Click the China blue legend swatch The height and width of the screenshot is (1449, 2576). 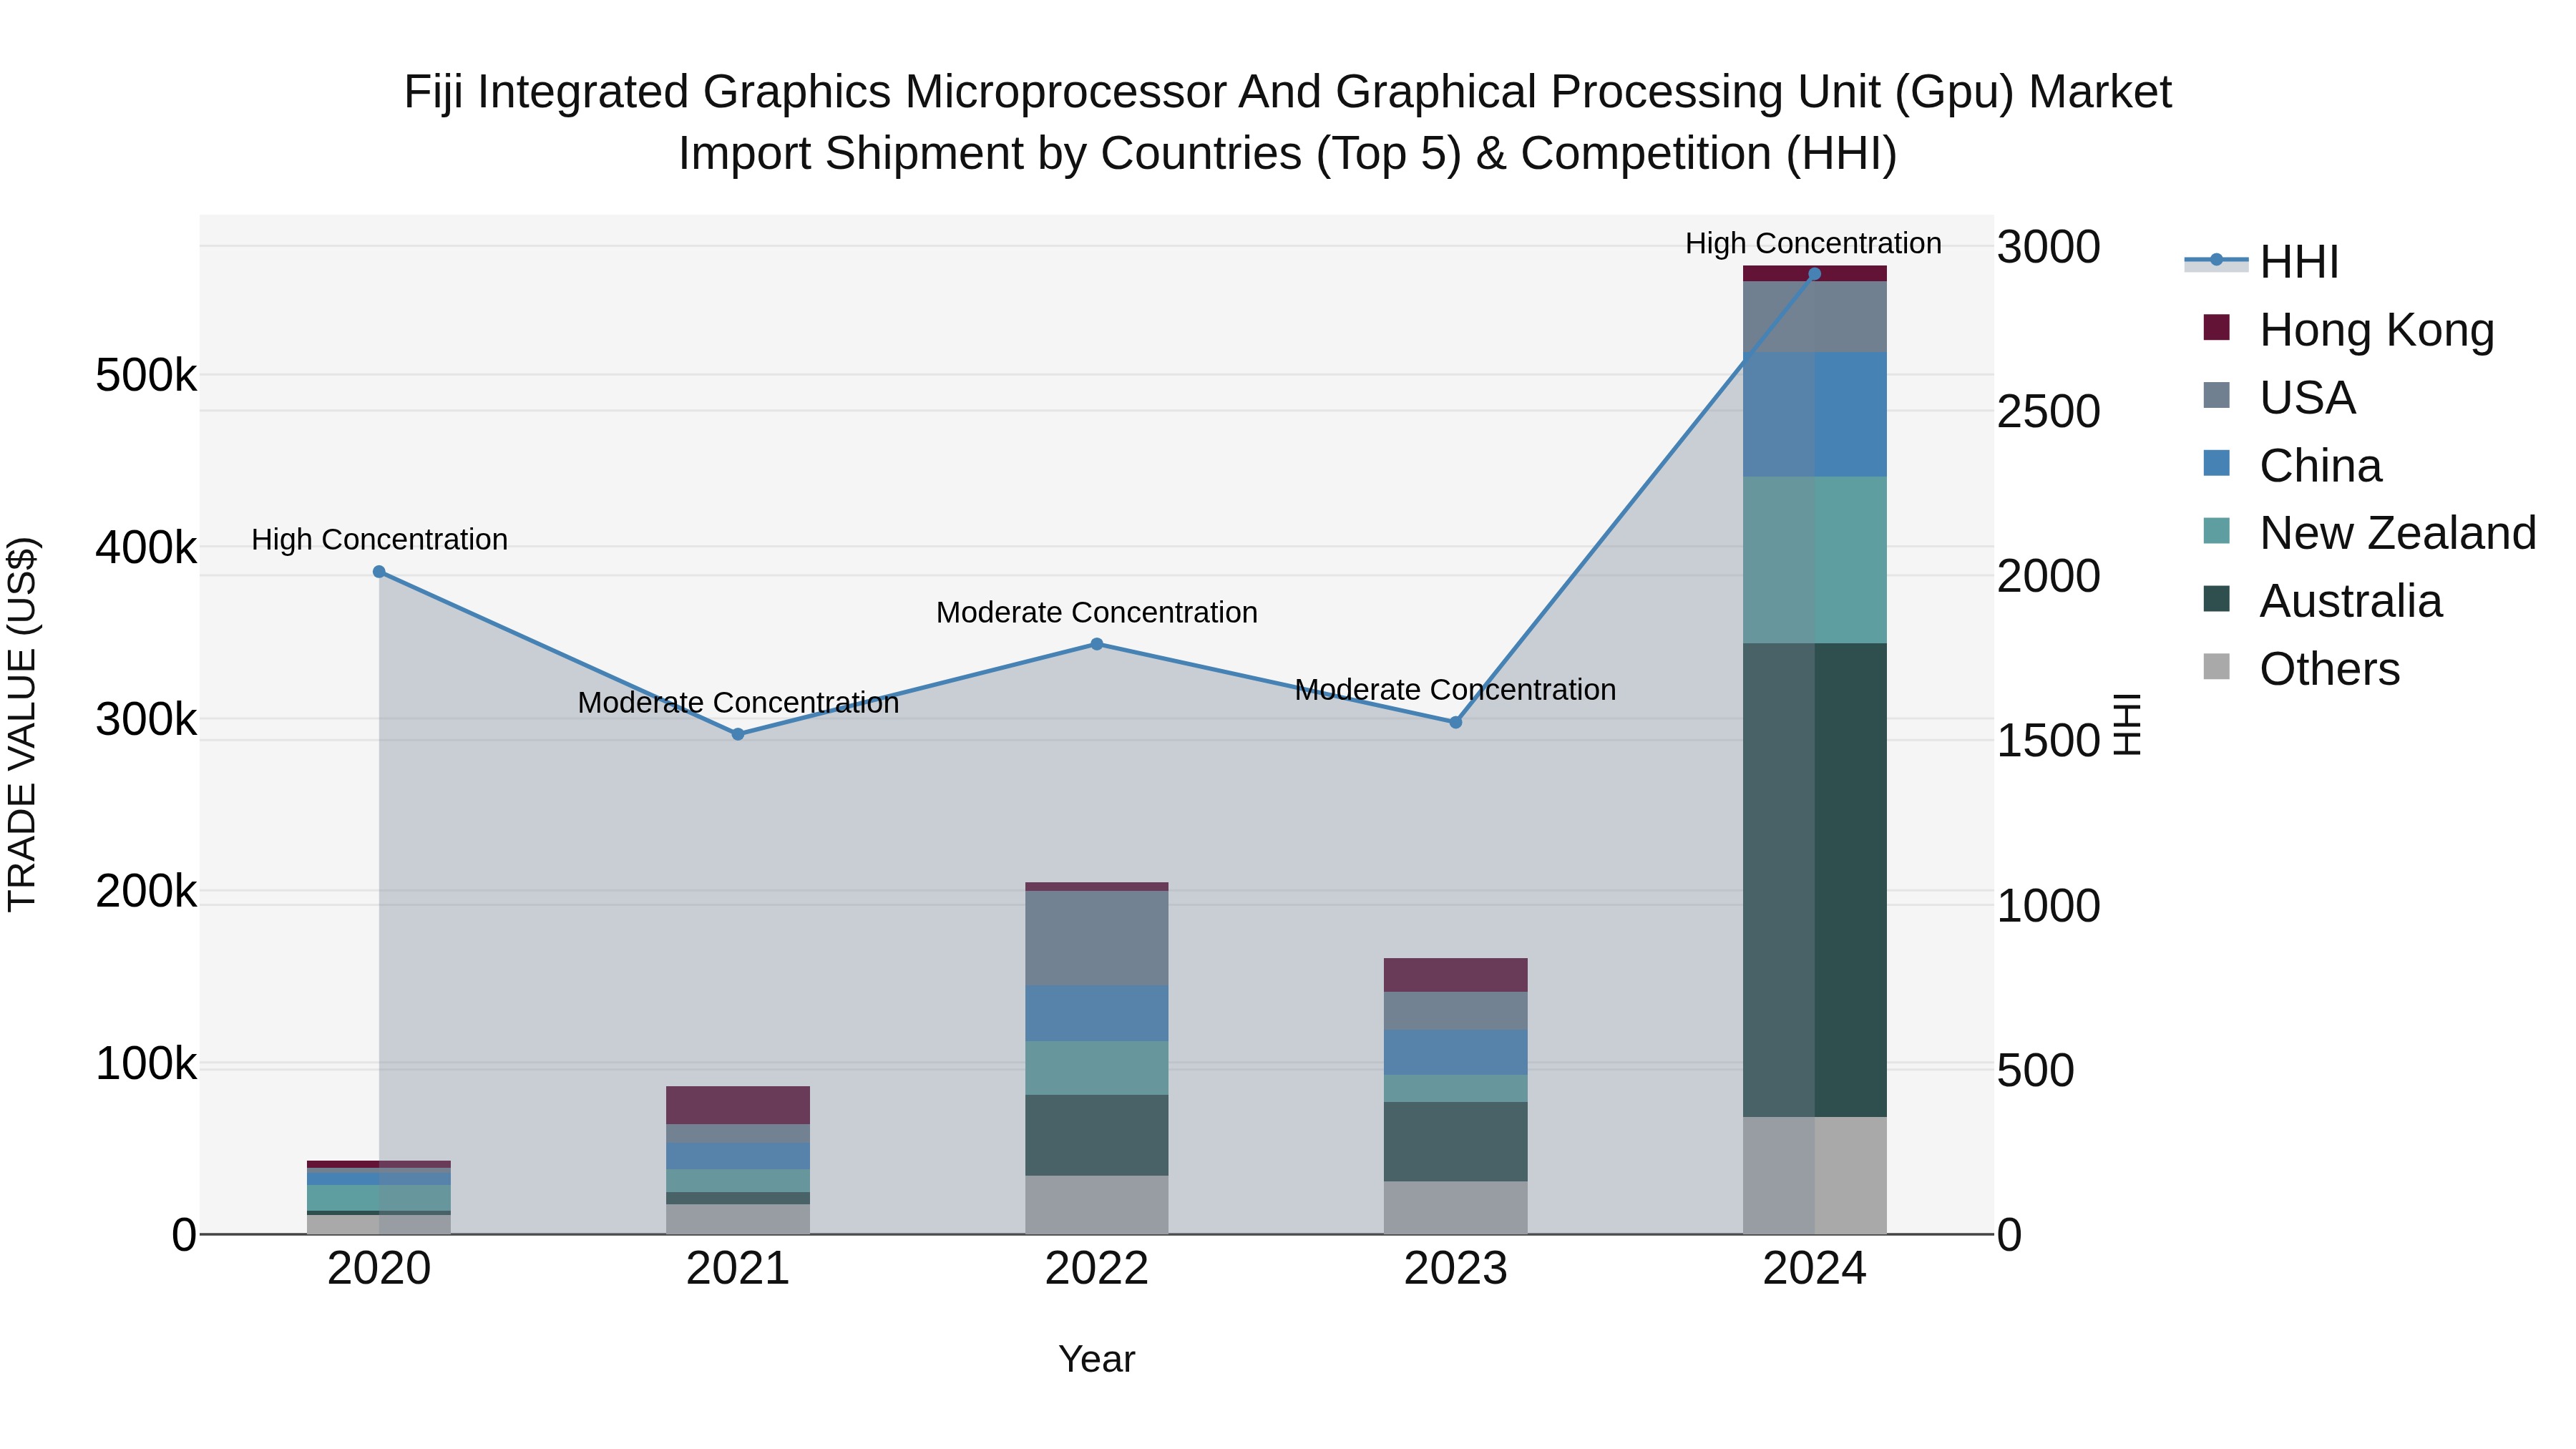2217,463
